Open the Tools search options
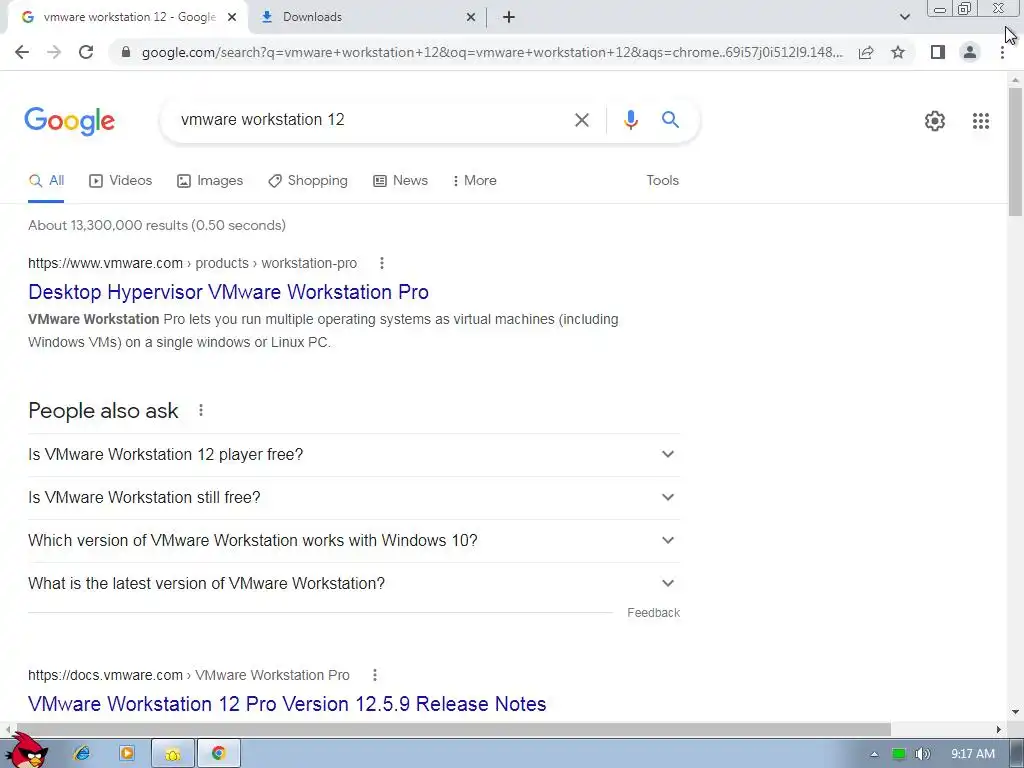The image size is (1024, 768). pos(662,180)
